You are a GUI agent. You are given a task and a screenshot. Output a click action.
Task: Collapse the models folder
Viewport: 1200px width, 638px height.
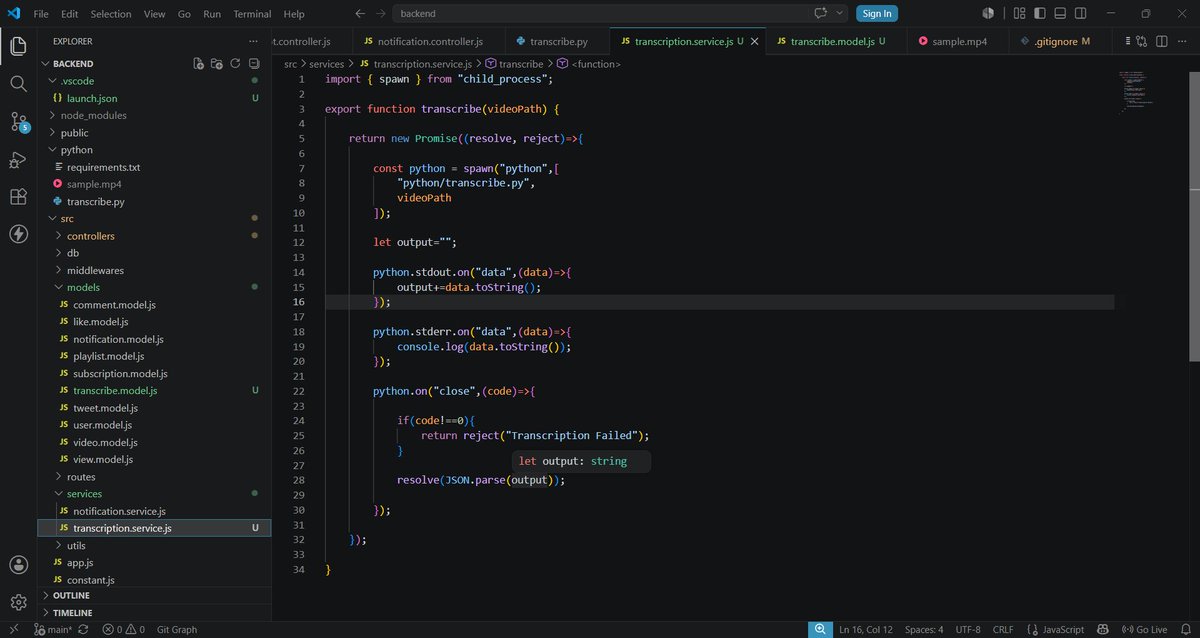[x=155, y=287]
